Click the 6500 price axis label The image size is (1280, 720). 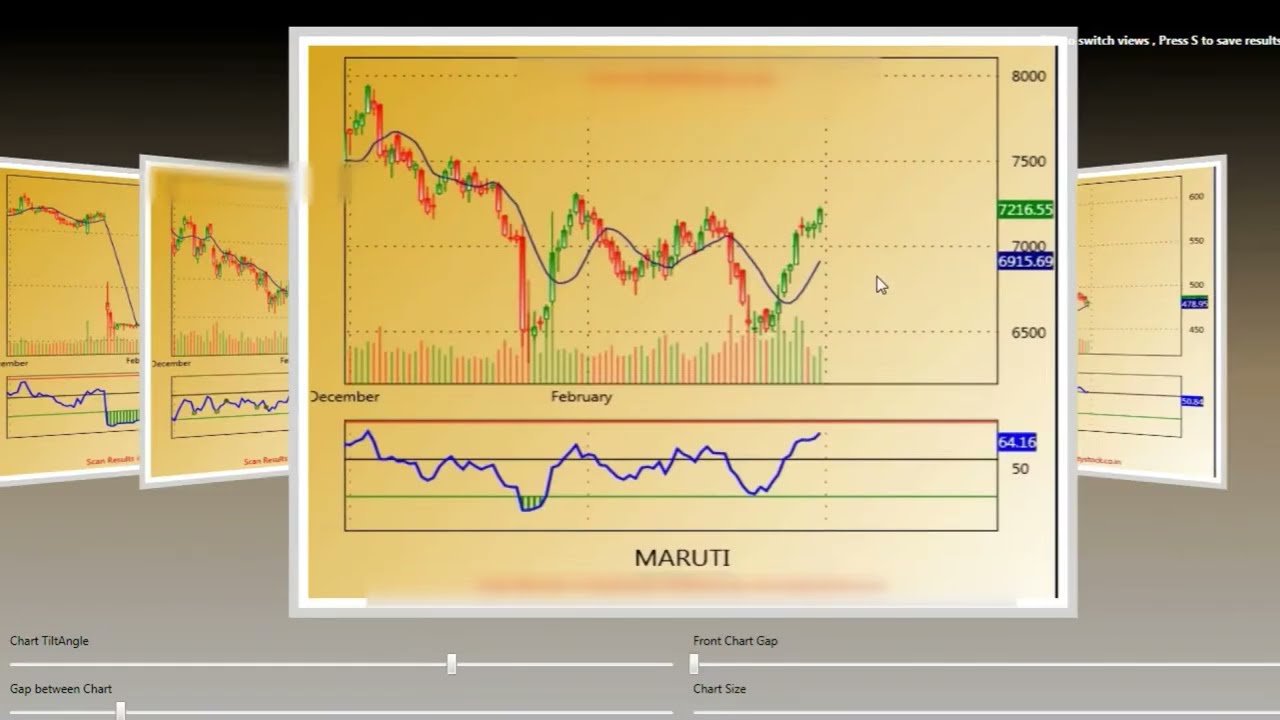[x=1028, y=333]
